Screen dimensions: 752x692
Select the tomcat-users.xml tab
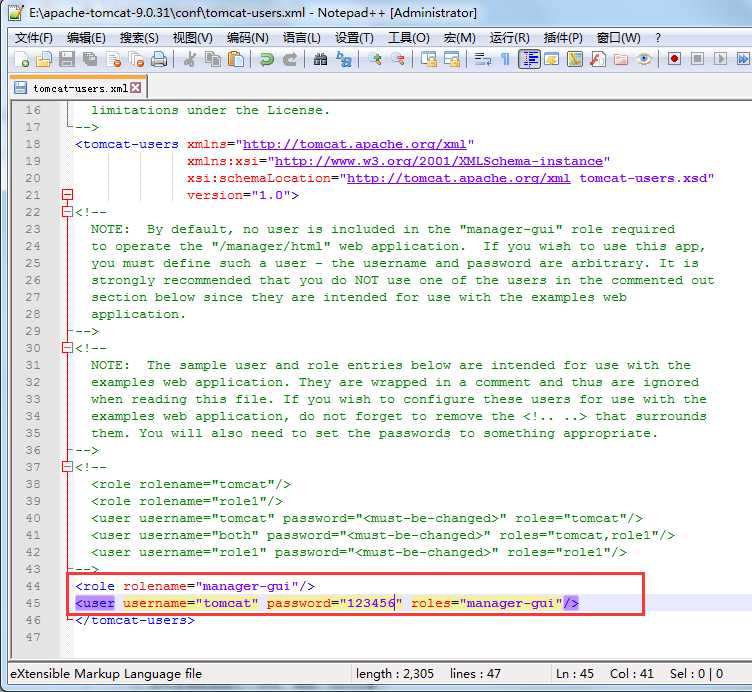(x=80, y=88)
